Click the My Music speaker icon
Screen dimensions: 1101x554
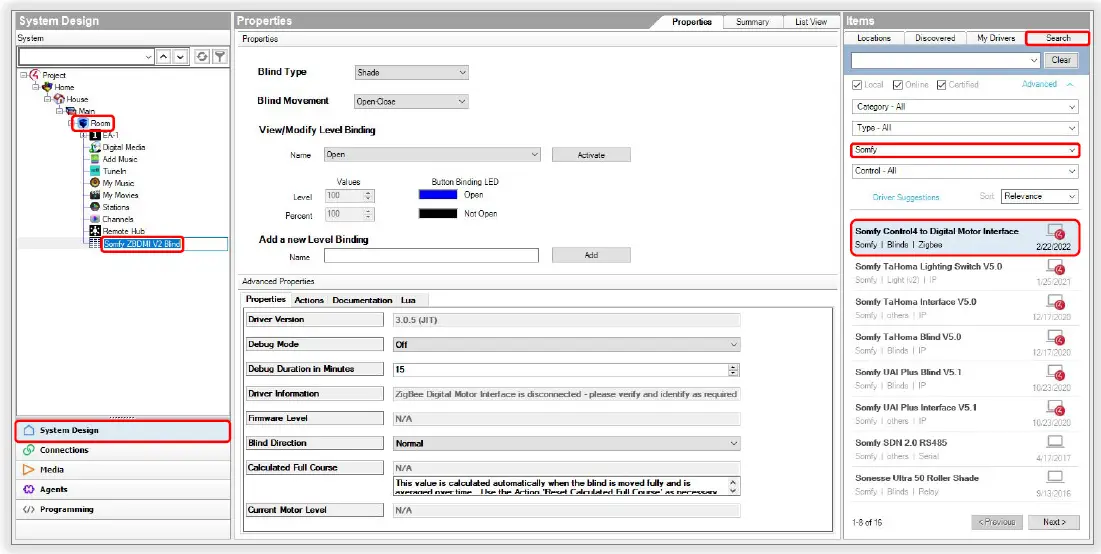point(95,183)
